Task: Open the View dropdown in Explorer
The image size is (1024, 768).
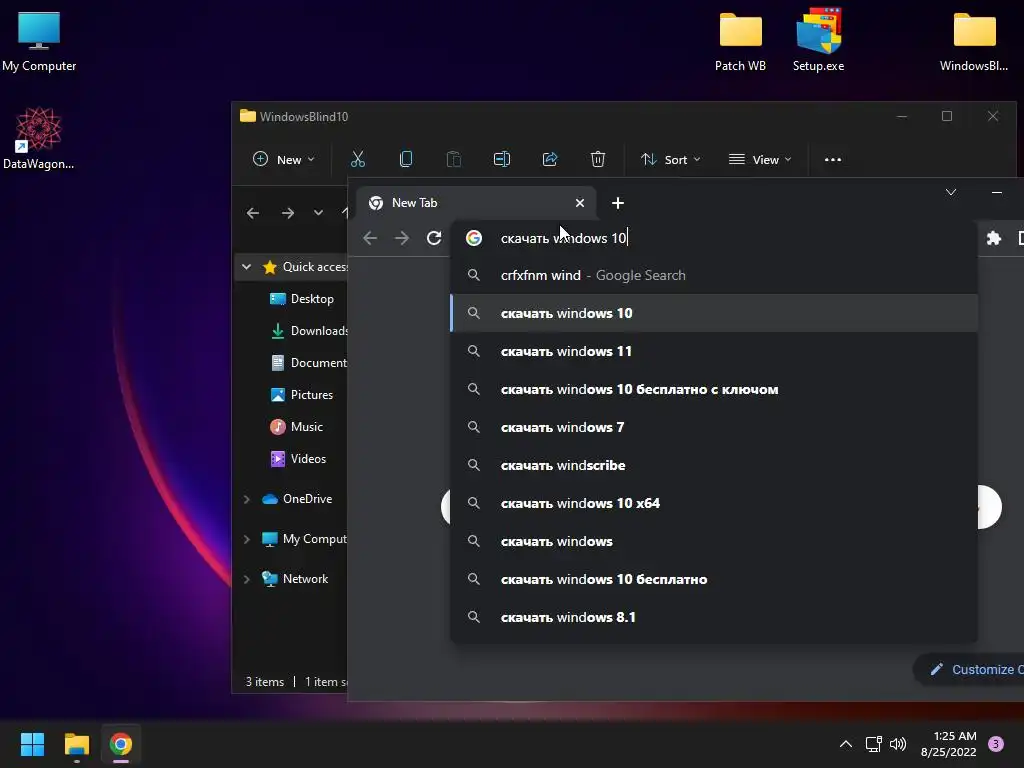Action: pos(760,159)
